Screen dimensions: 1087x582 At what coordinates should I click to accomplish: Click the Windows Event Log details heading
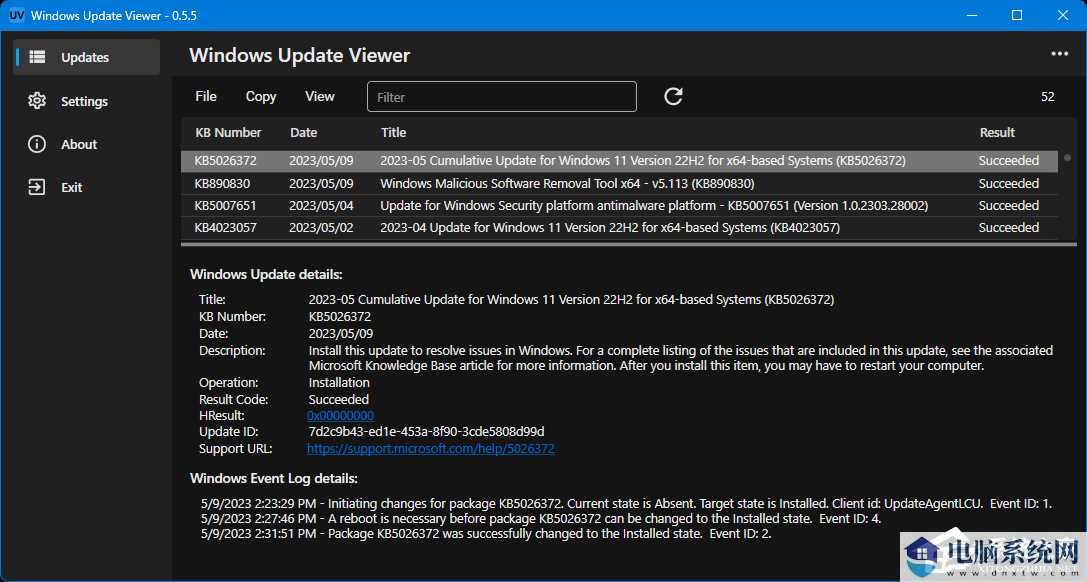point(274,478)
